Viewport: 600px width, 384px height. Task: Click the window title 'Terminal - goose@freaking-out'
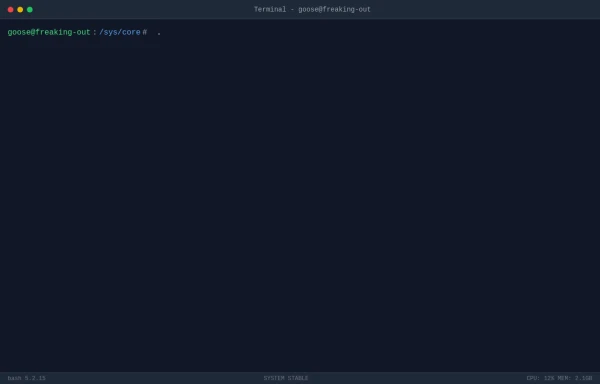tap(312, 10)
